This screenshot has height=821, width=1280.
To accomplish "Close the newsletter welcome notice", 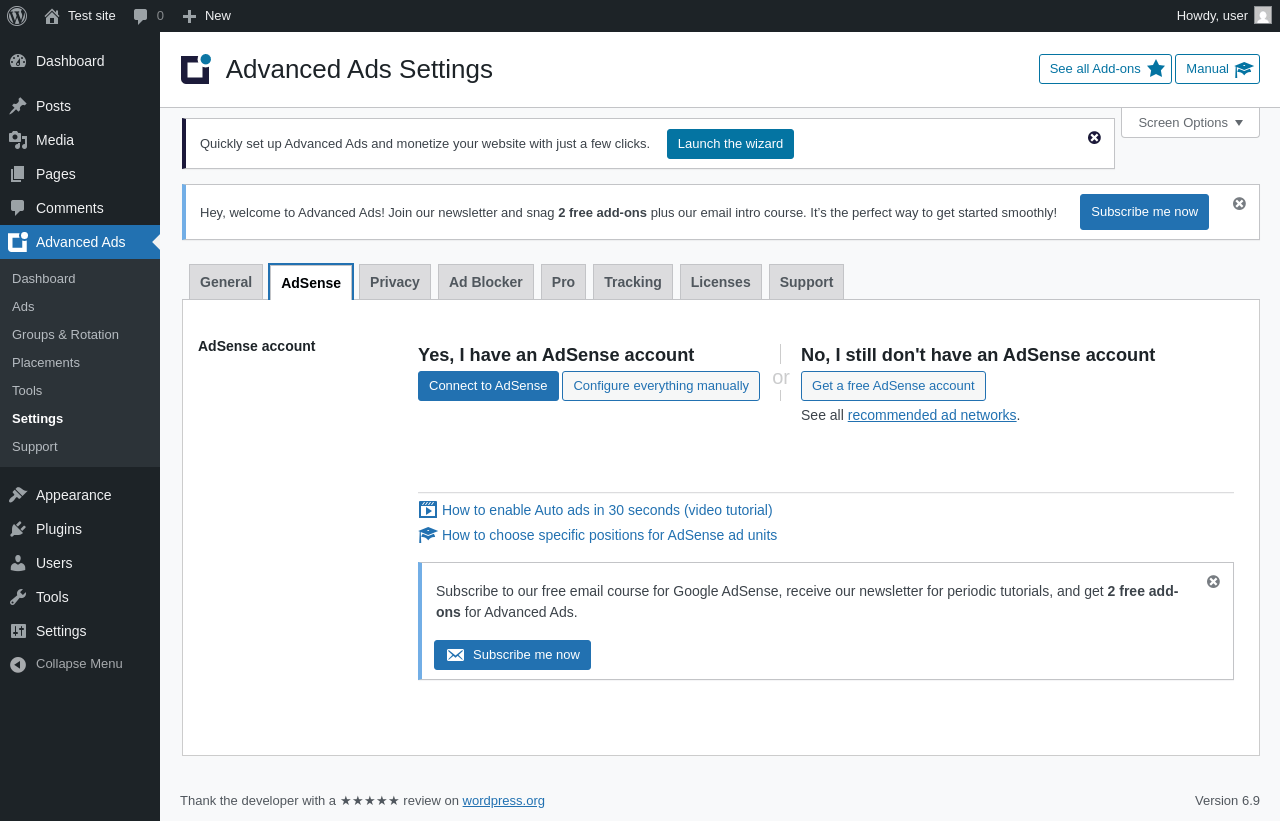I will click(1239, 204).
